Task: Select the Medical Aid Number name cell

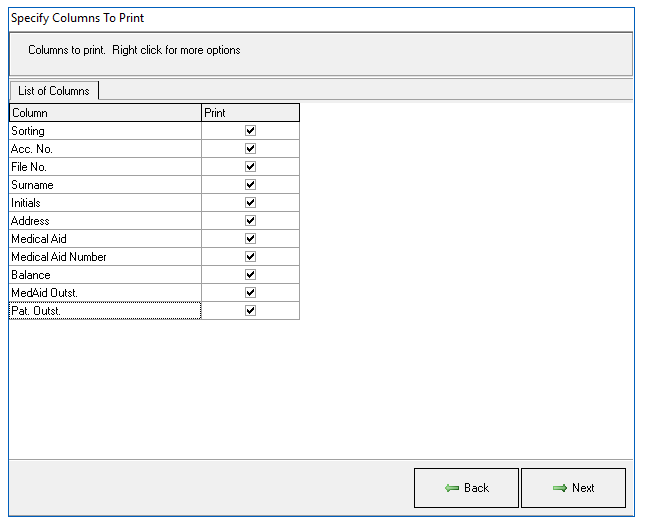Action: [x=105, y=257]
